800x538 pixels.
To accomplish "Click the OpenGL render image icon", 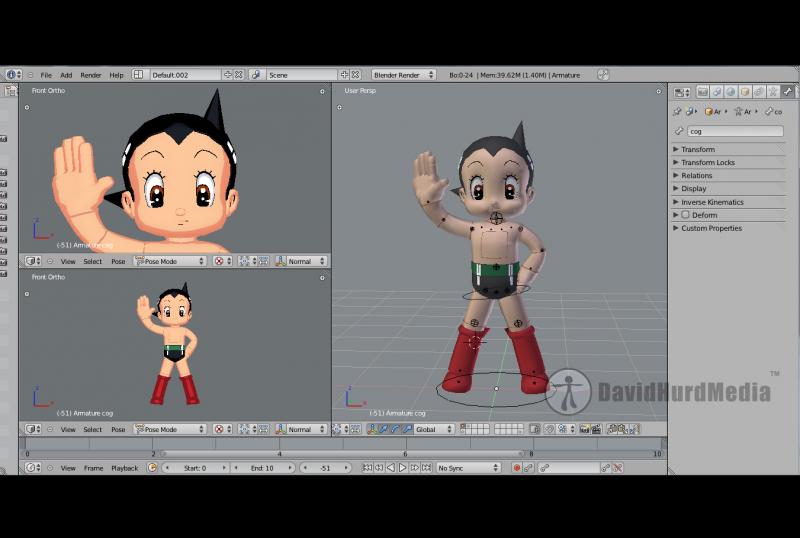I will coord(585,429).
